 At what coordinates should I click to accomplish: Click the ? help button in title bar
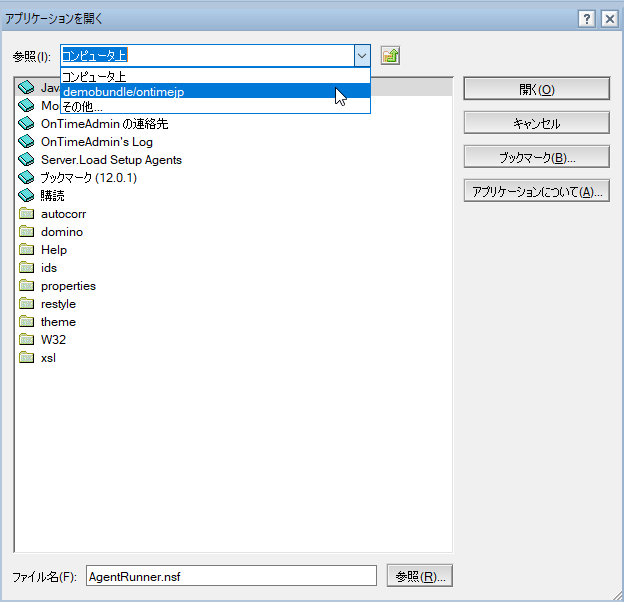[x=587, y=19]
